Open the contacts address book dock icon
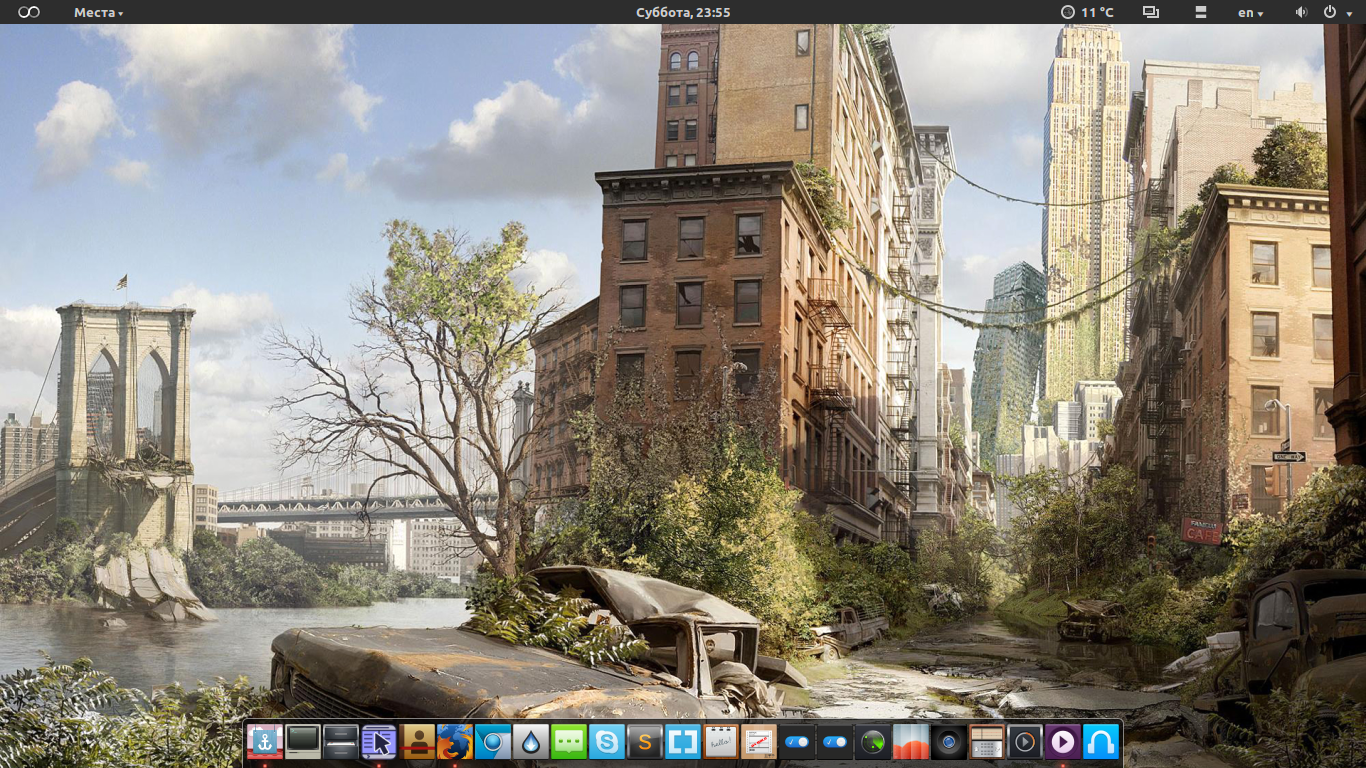Image resolution: width=1366 pixels, height=768 pixels. pos(417,742)
